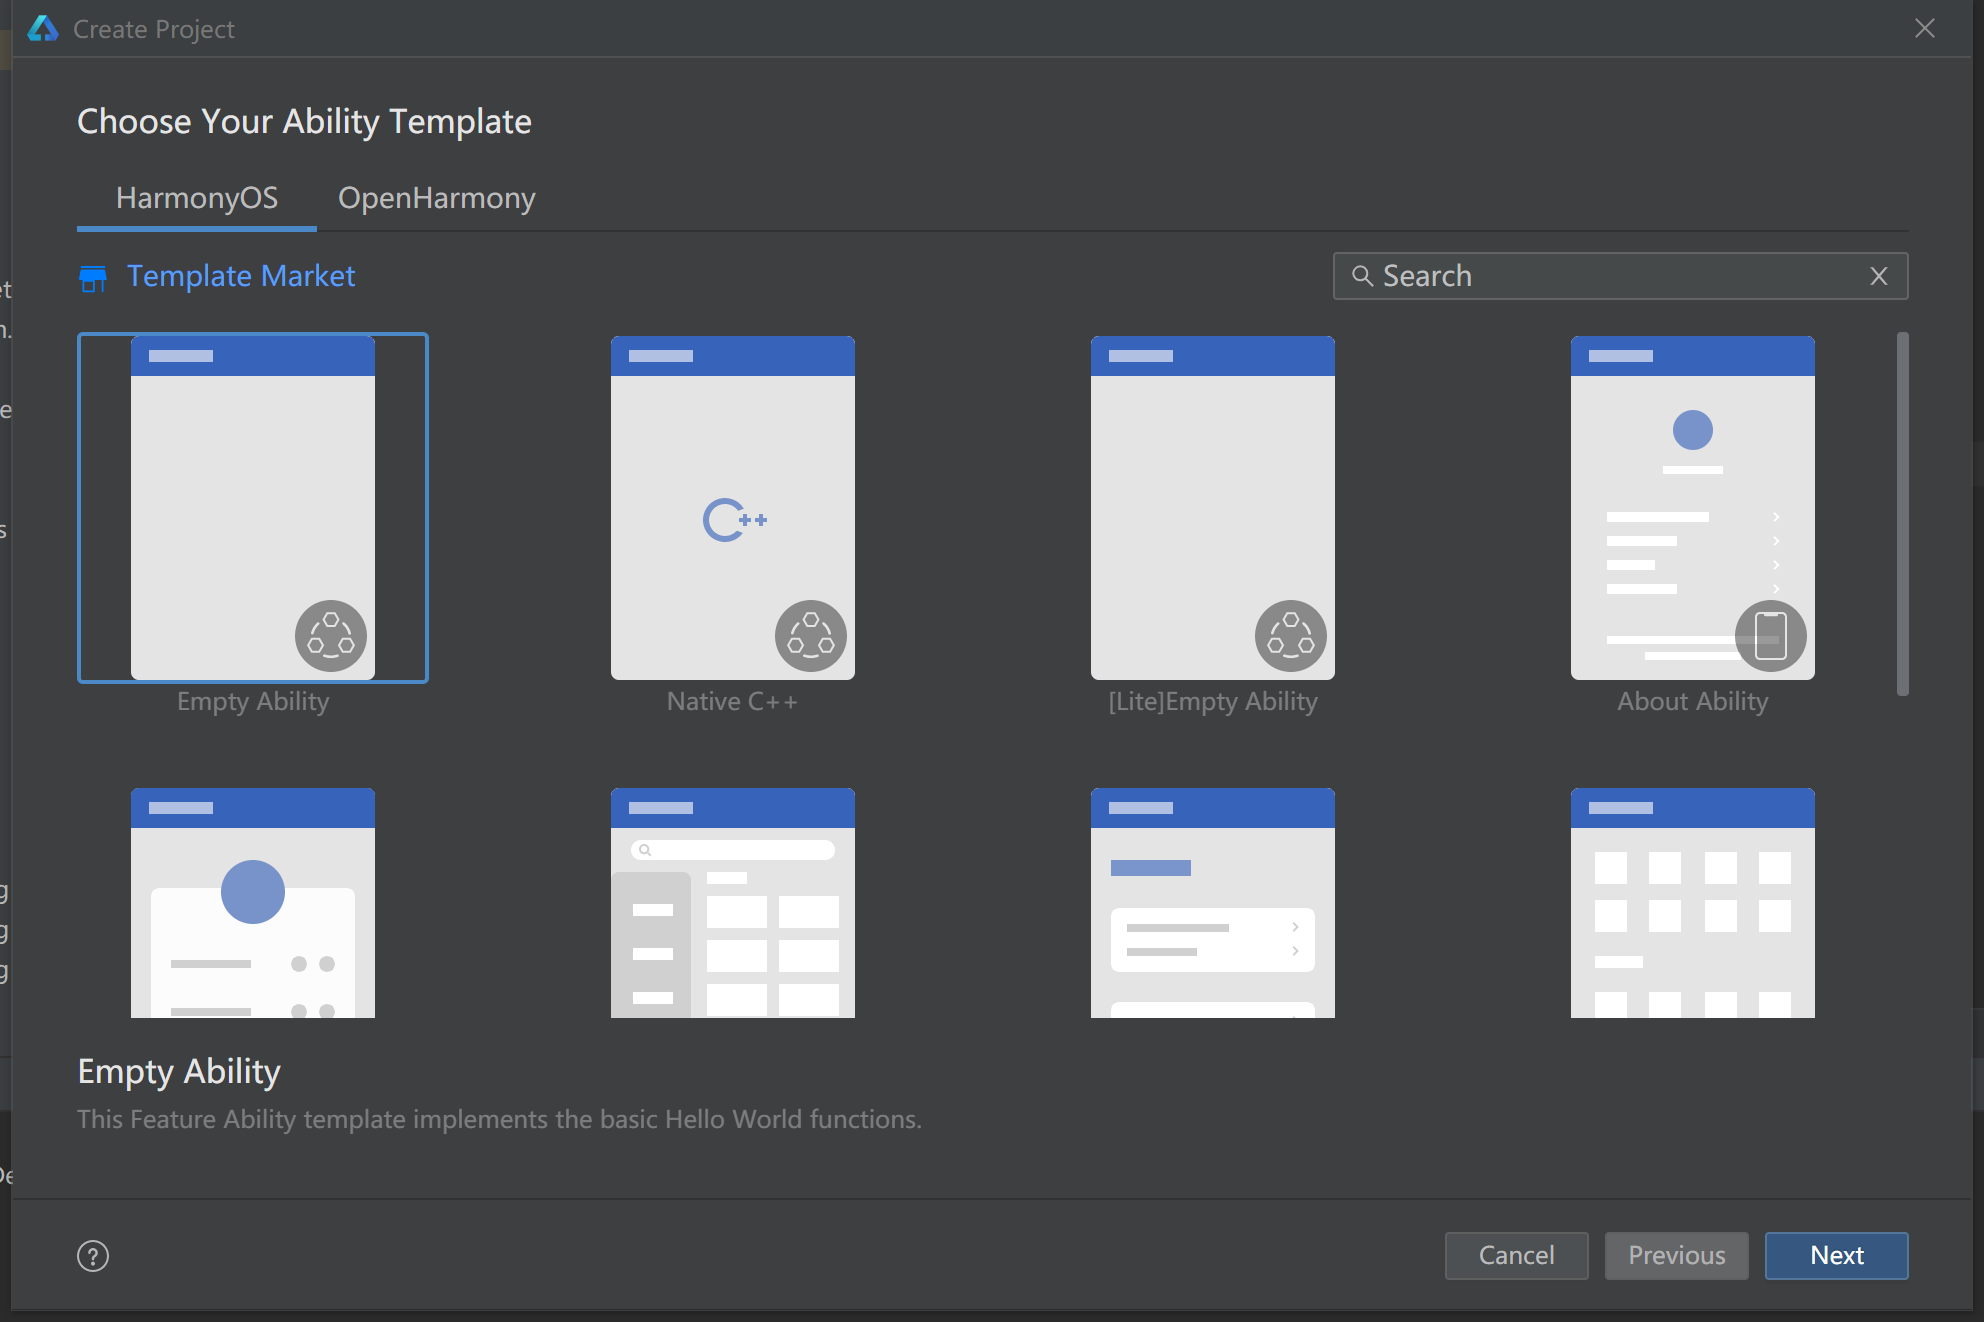Click the DevEco Studio logo in title bar
The height and width of the screenshot is (1322, 1984).
pyautogui.click(x=43, y=28)
